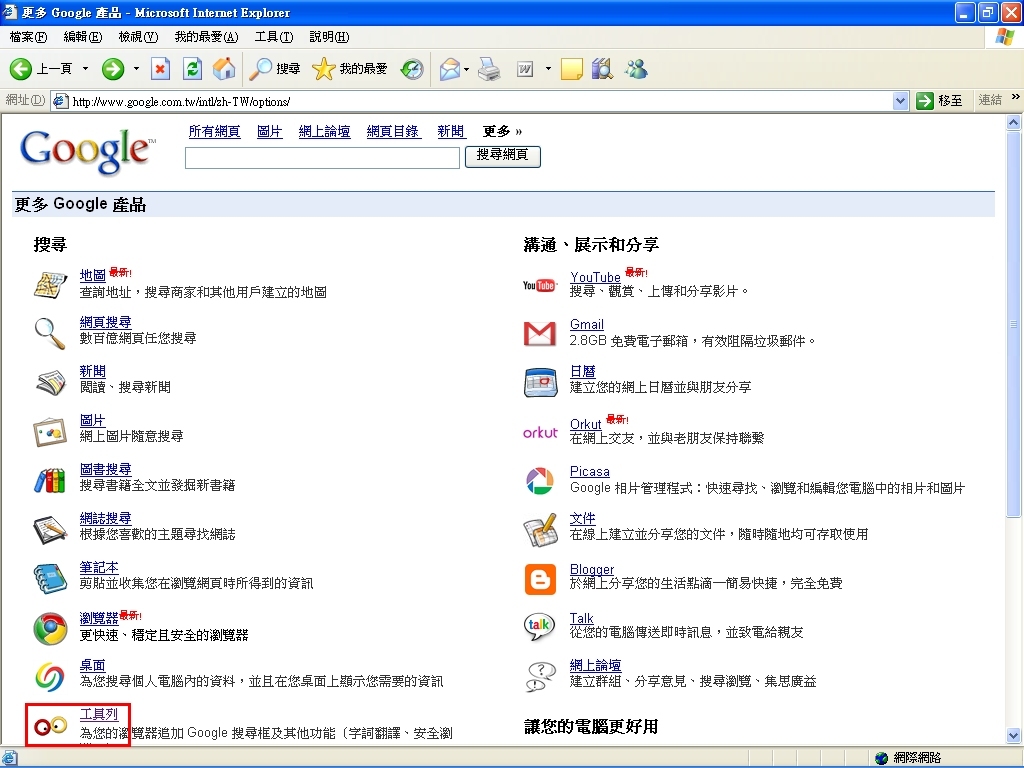Click the vertical scrollbar up arrow
Screen dimensions: 1024x768
pyautogui.click(x=1014, y=122)
